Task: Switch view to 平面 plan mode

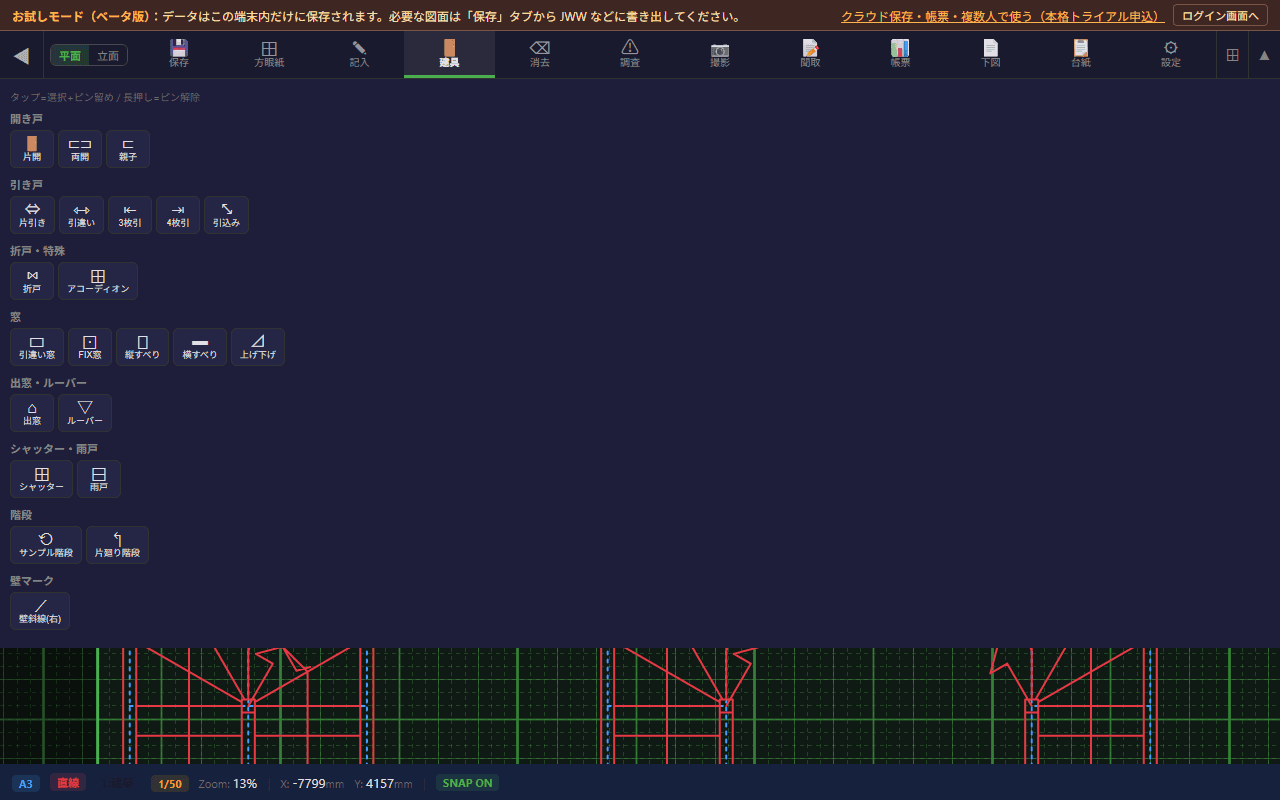Action: click(70, 56)
